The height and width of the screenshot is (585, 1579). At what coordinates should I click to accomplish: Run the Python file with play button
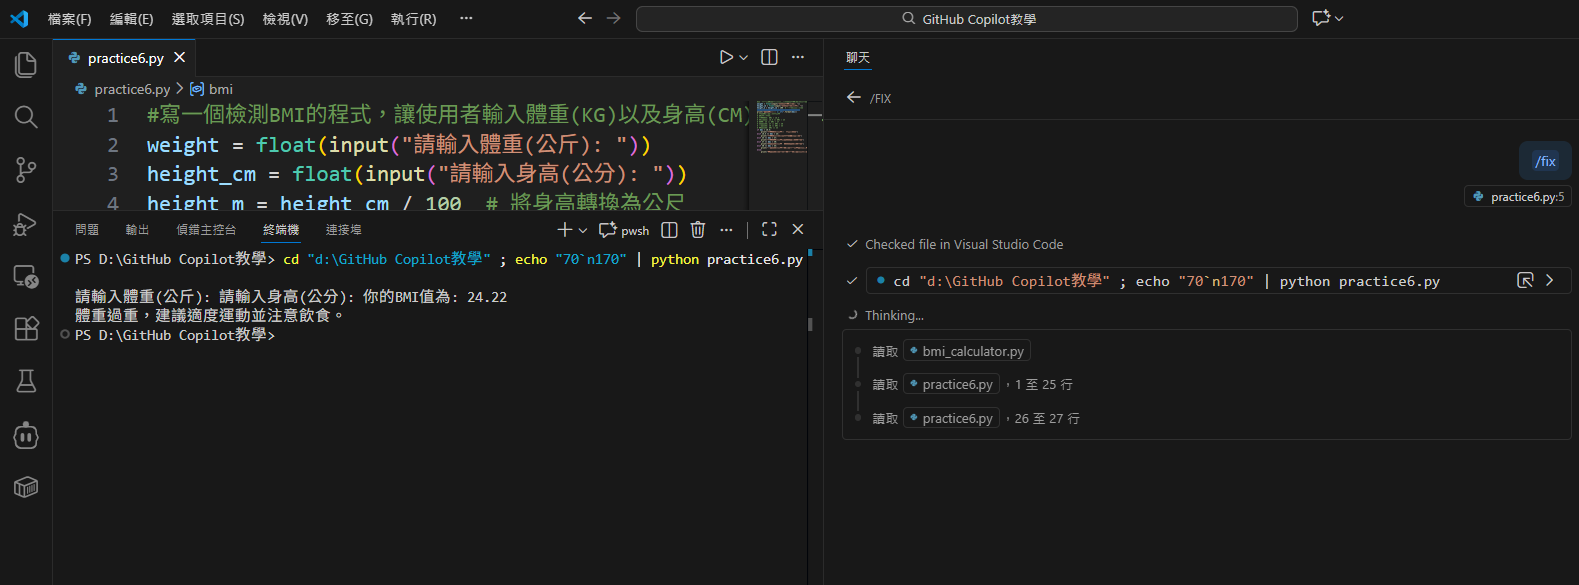(x=726, y=58)
